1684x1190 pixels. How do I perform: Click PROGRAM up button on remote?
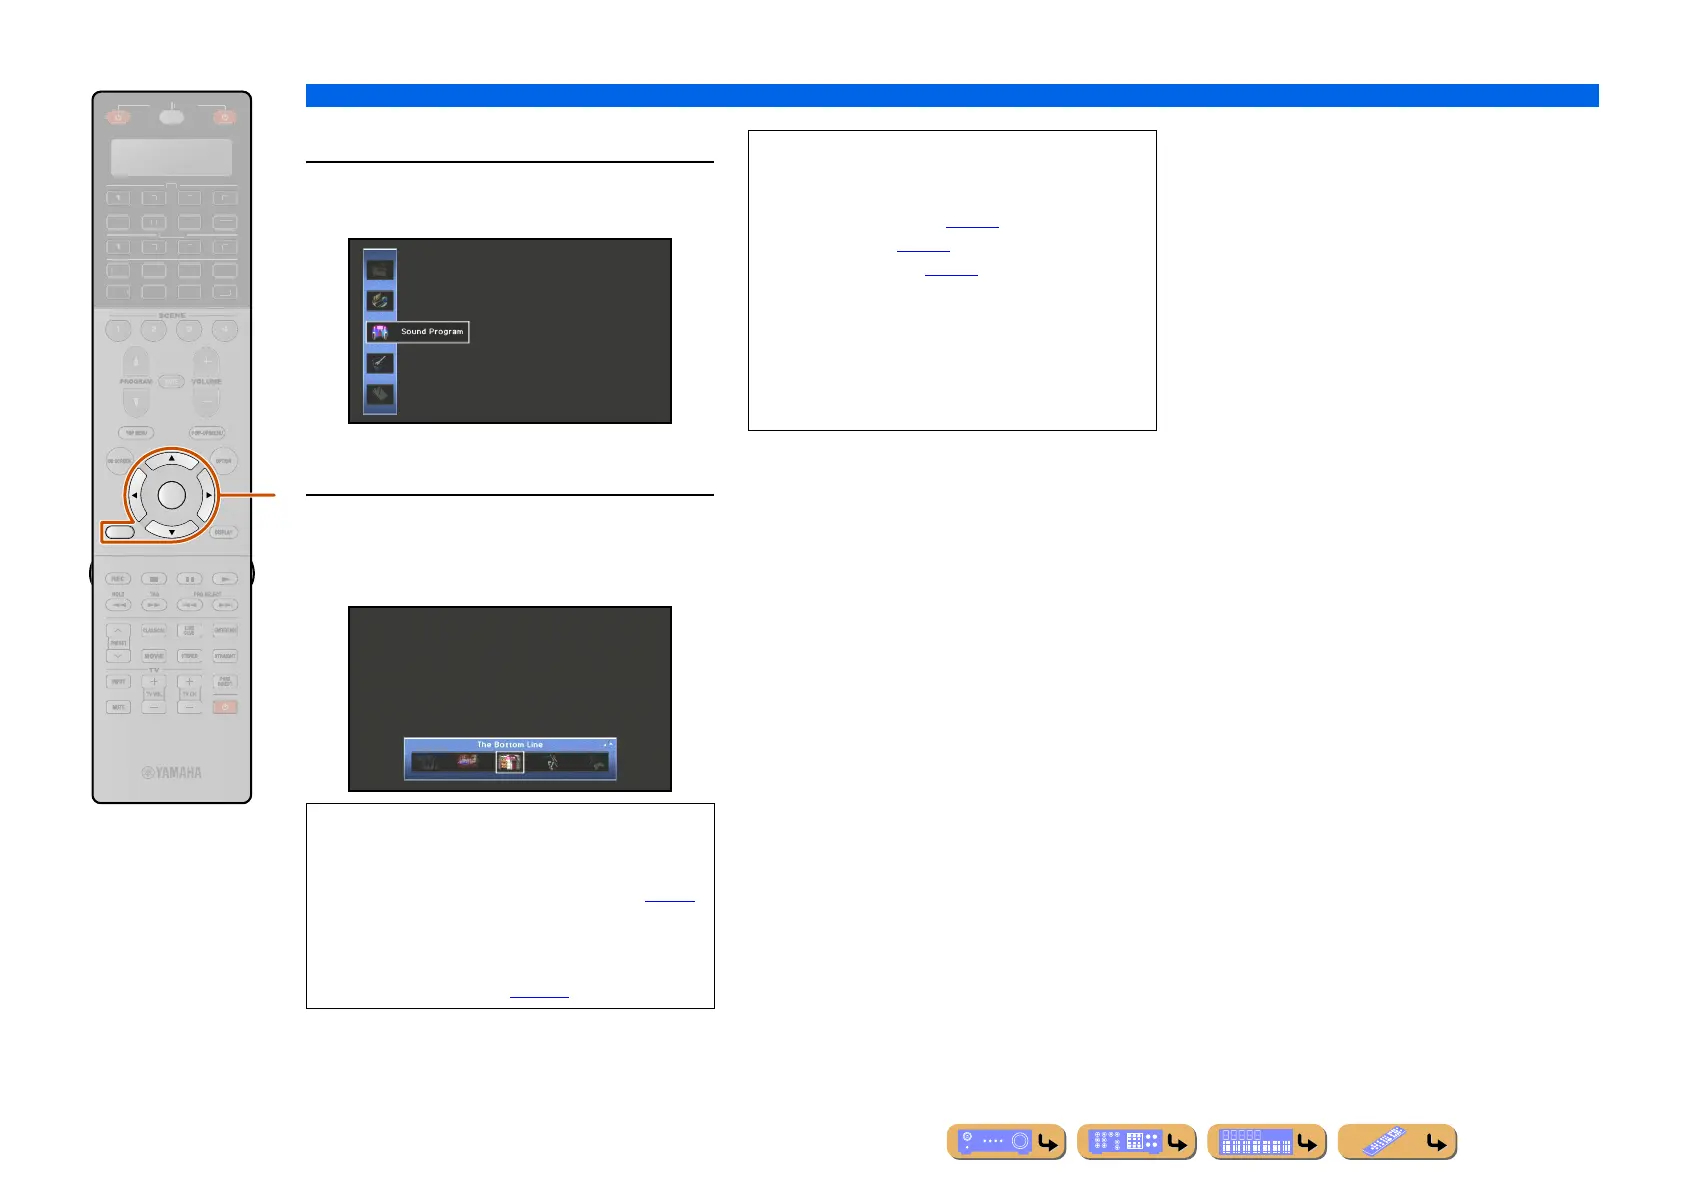coord(136,362)
